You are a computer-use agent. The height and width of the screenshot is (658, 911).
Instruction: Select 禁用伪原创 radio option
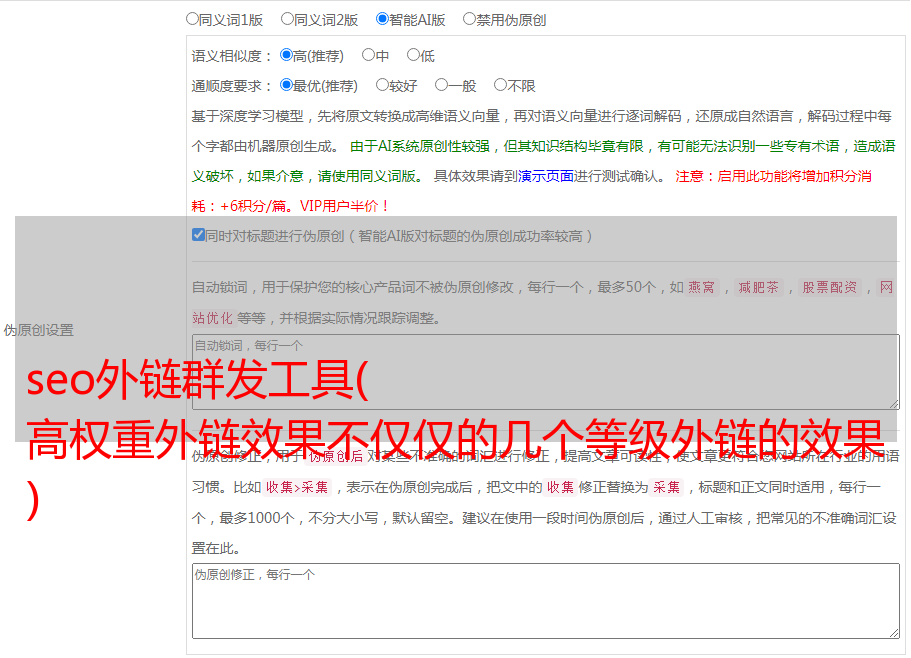[469, 19]
